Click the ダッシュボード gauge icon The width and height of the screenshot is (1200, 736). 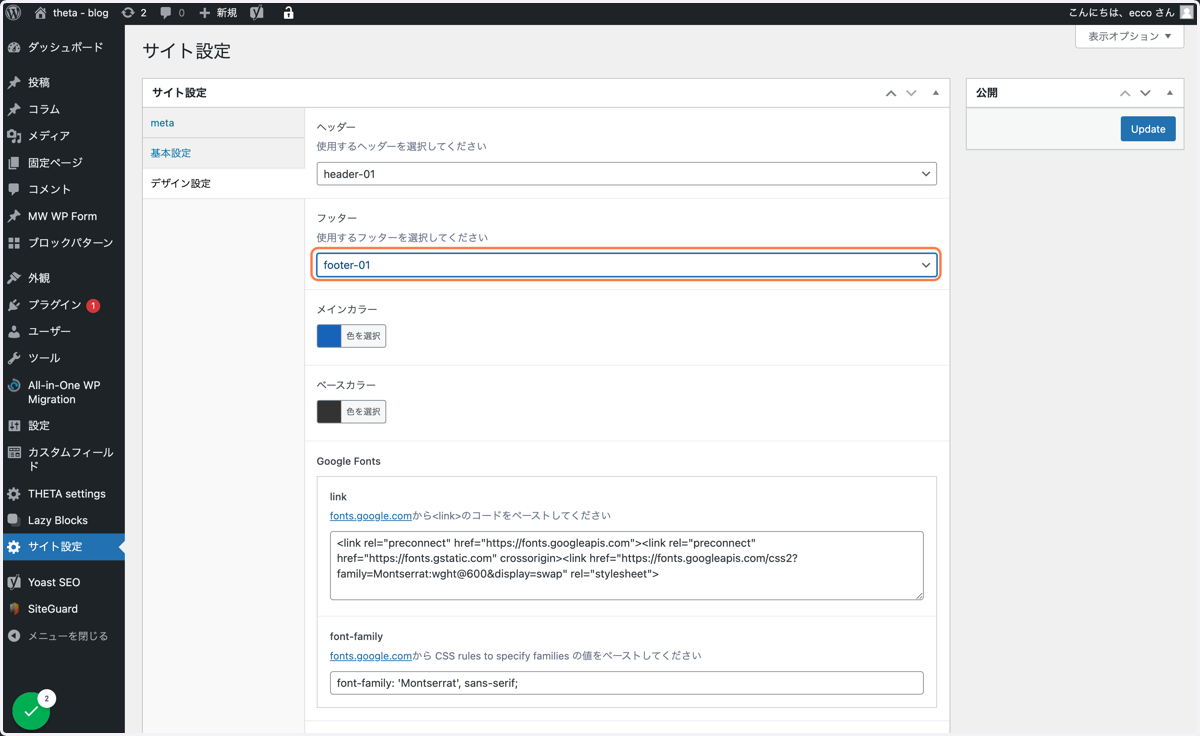pyautogui.click(x=14, y=48)
